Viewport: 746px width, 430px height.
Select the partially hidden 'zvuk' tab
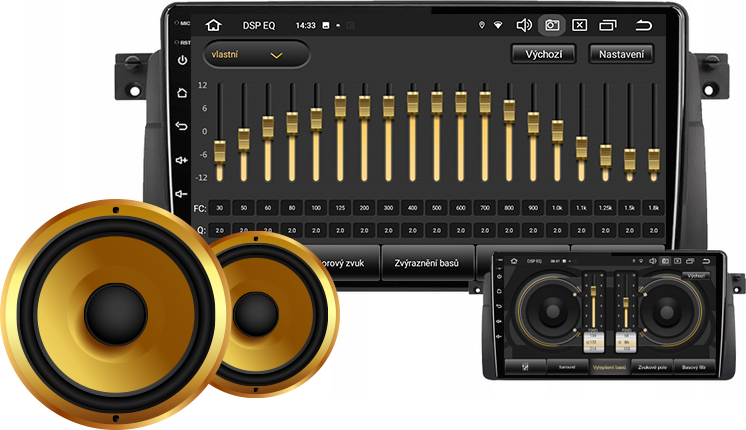[x=344, y=263]
